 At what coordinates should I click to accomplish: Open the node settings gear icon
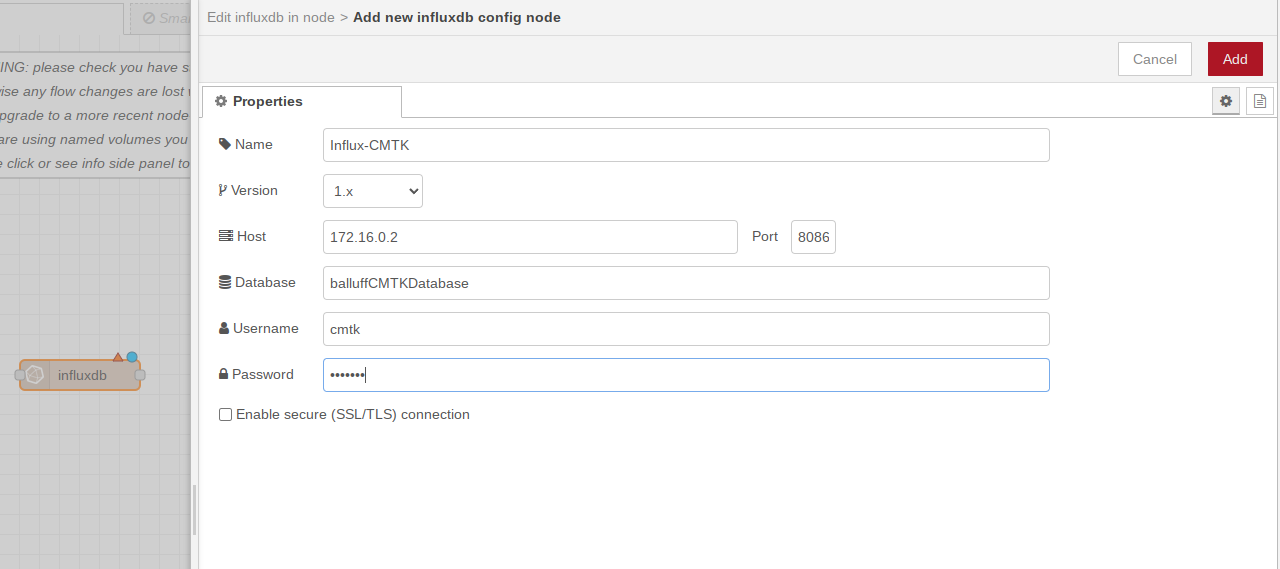tap(1226, 101)
